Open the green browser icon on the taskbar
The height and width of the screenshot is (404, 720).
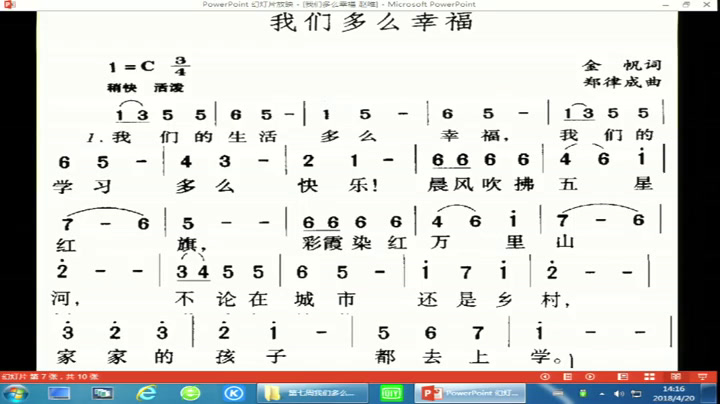coord(190,392)
